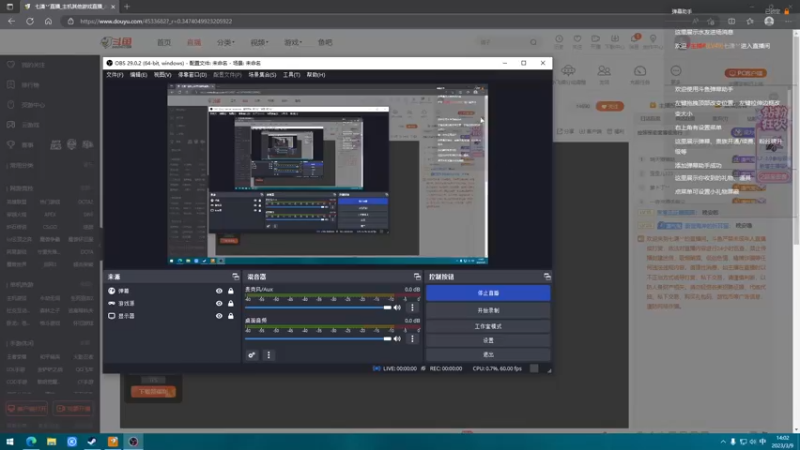Click 退出 to exit OBS
The width and height of the screenshot is (800, 450).
coord(488,355)
